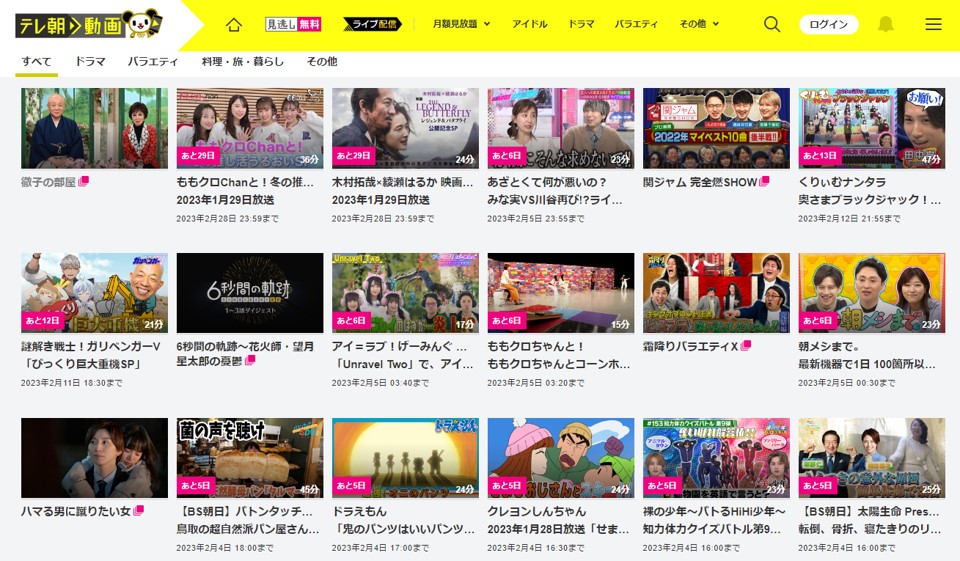Viewport: 960px width, 561px height.
Task: Click title 徹子の部屋
Action: [x=48, y=182]
